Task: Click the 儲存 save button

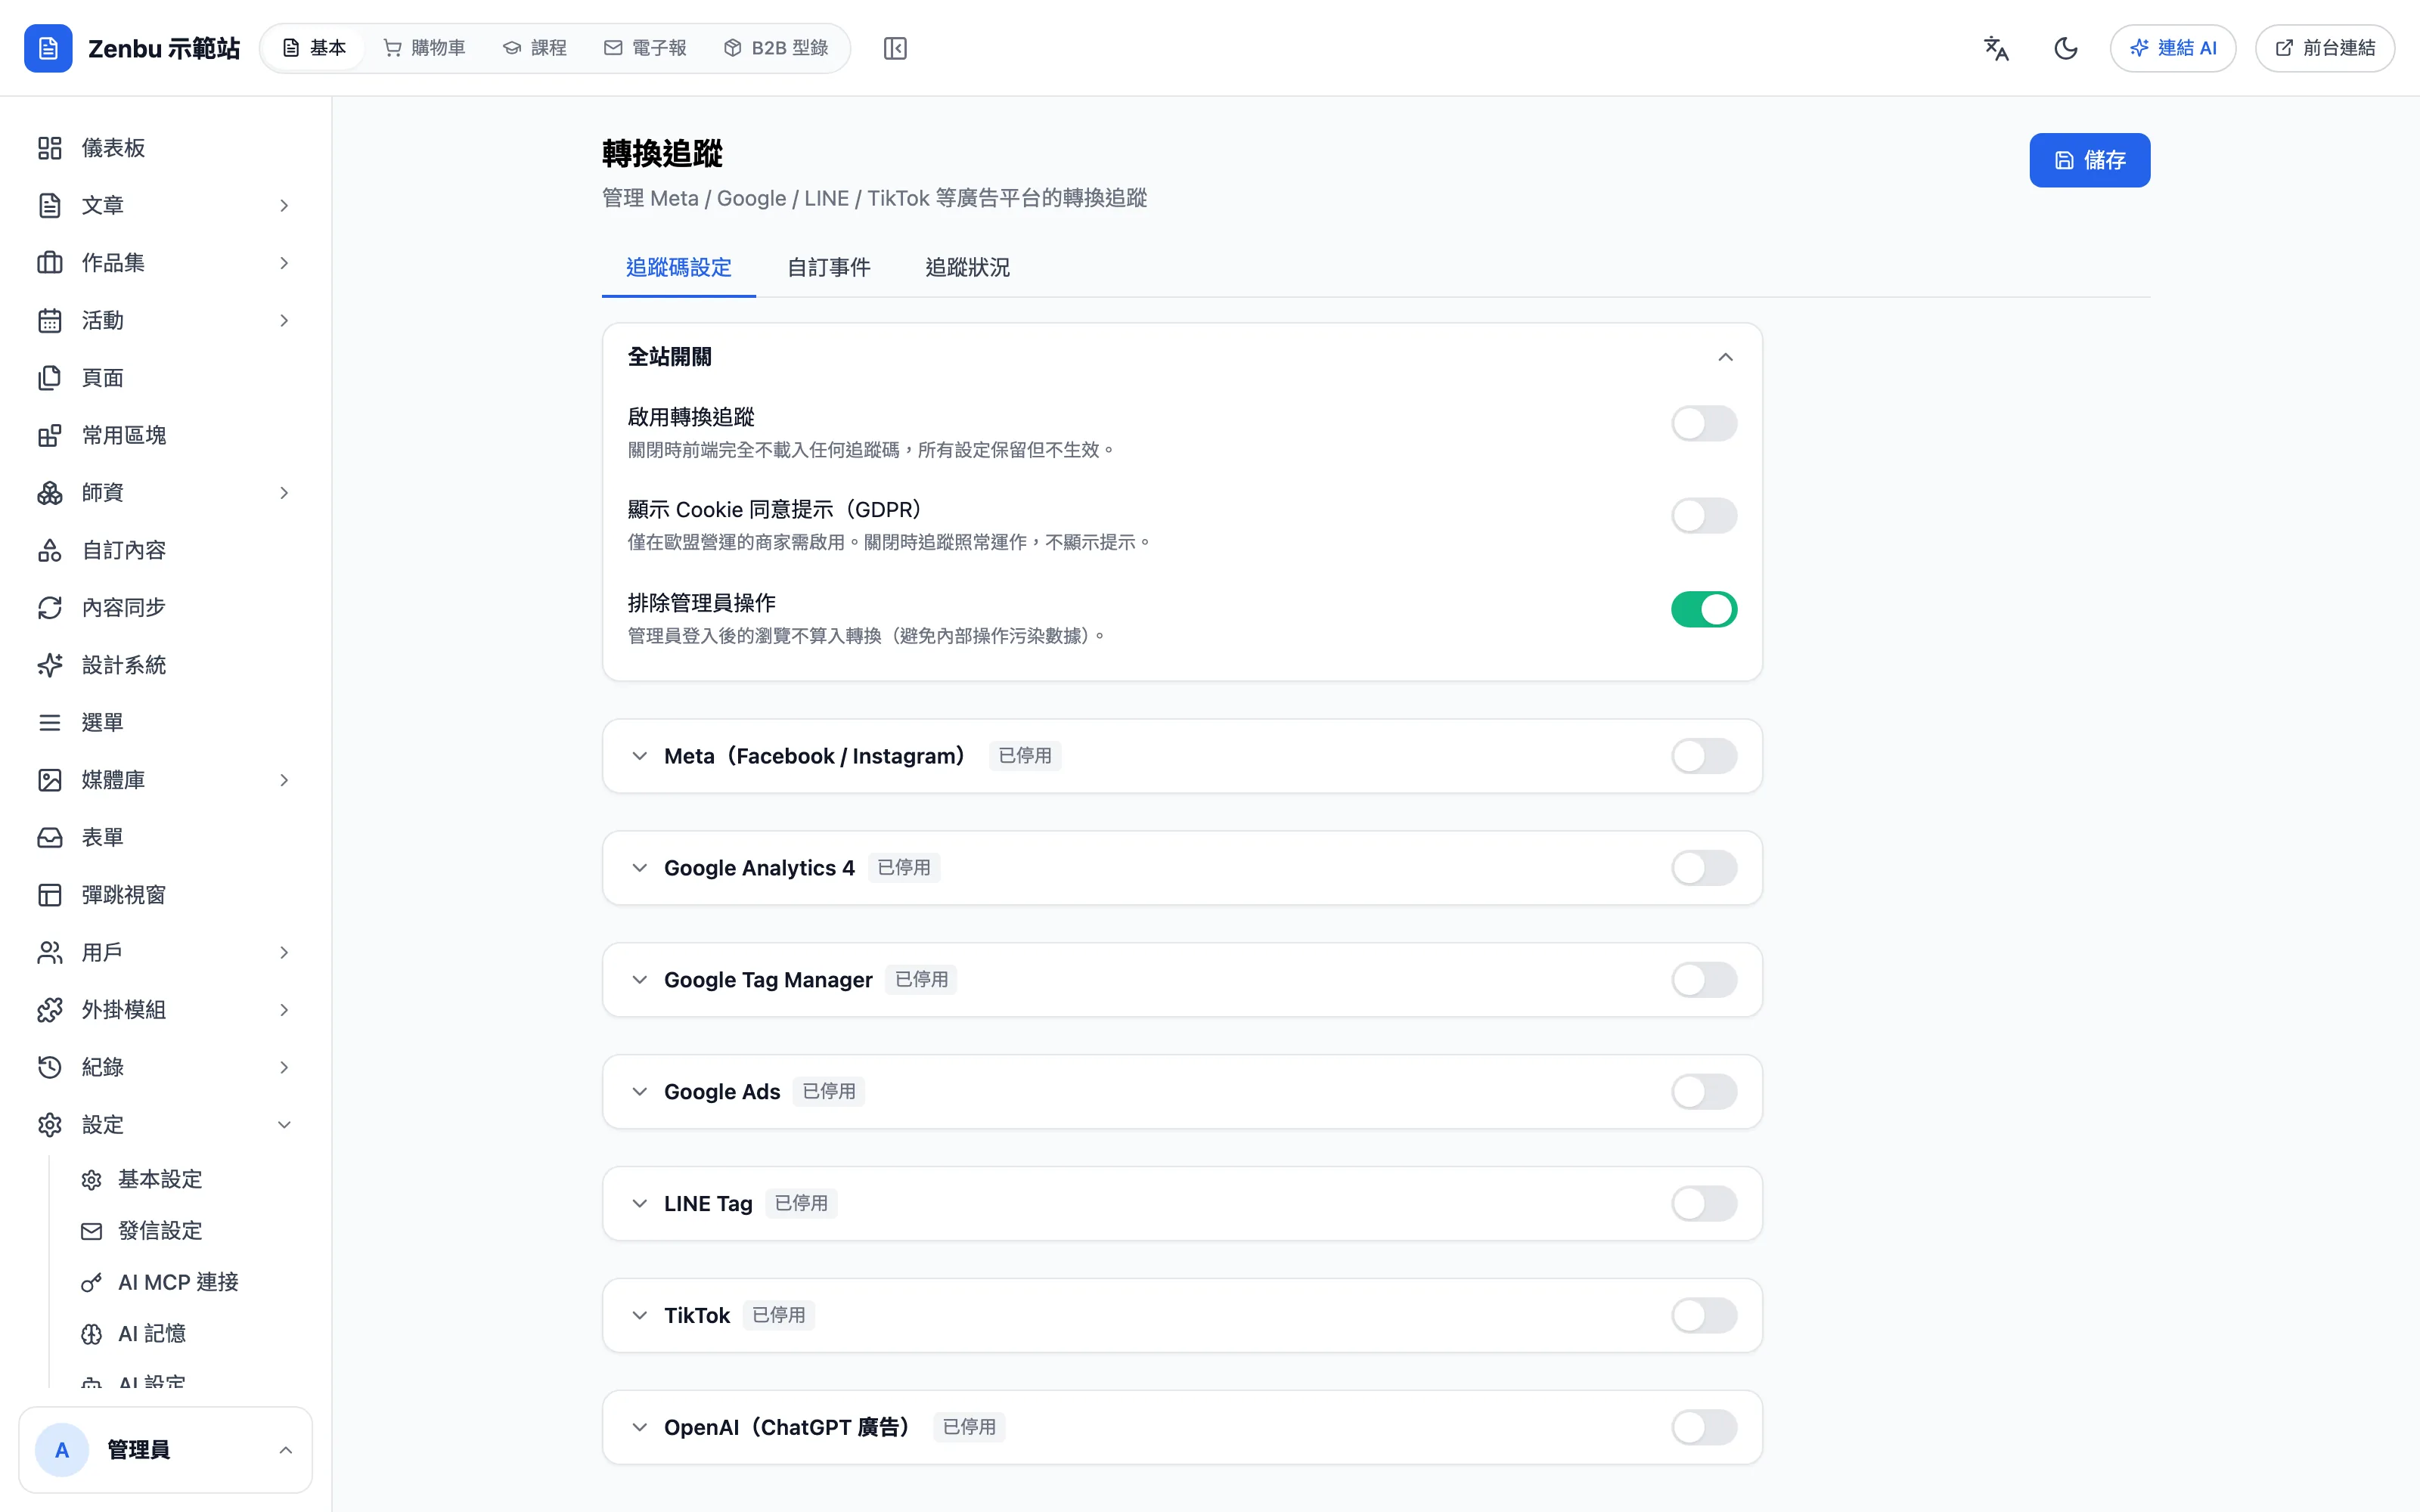Action: (x=2089, y=160)
